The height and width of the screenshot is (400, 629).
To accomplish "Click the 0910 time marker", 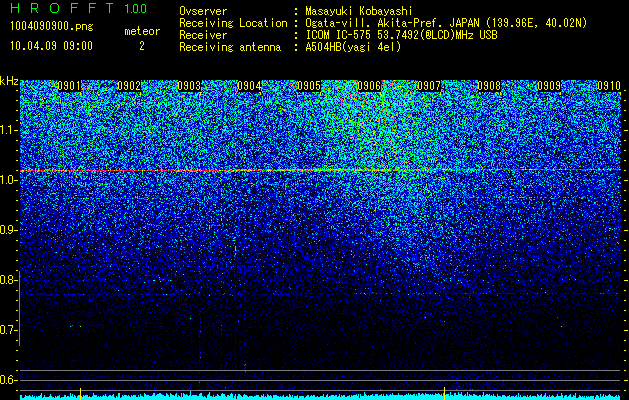I will [609, 86].
